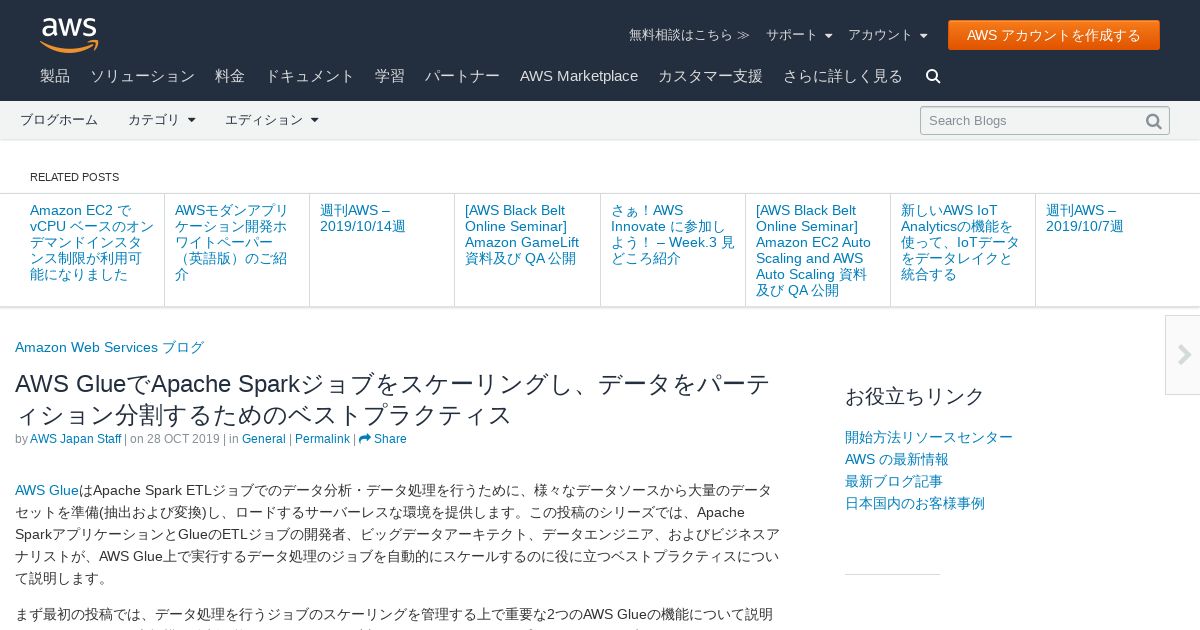Click the Search Blogs magnifier icon
This screenshot has height=630, width=1200.
tap(1154, 121)
